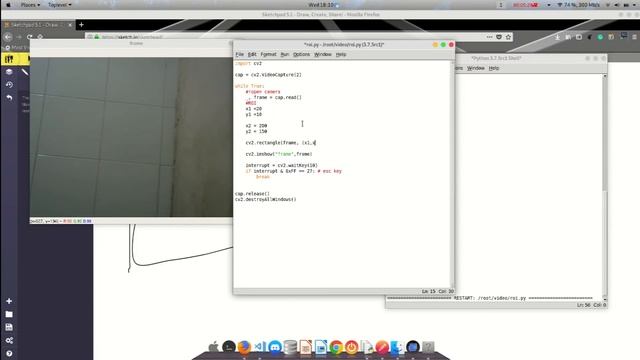Click the volume icon in top bar
The width and height of the screenshot is (640, 360).
(x=617, y=5)
